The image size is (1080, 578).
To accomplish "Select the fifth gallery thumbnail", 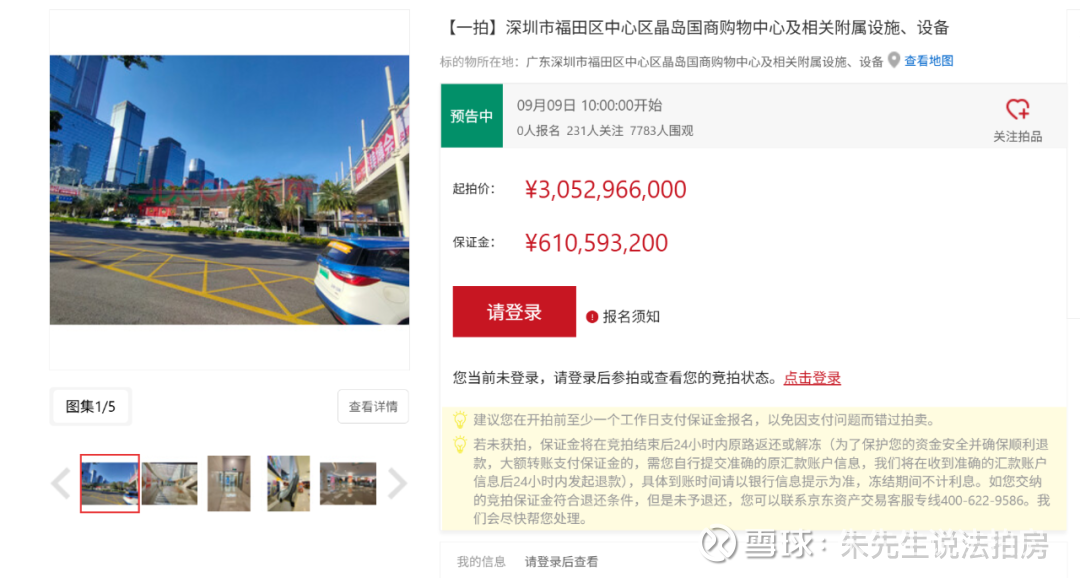I will (348, 484).
